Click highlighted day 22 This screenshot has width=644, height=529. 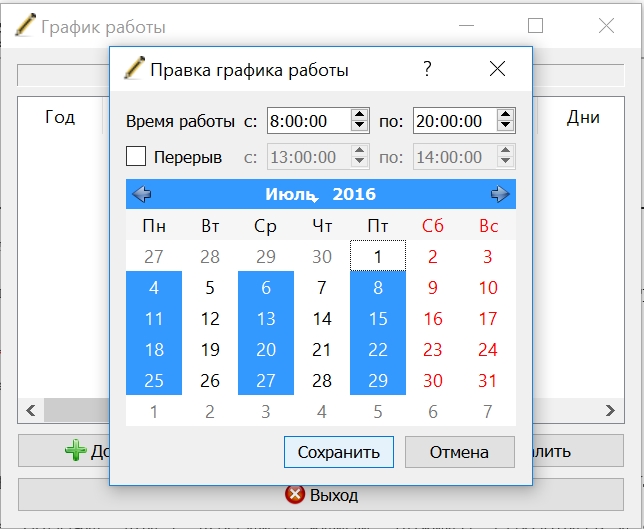point(378,349)
